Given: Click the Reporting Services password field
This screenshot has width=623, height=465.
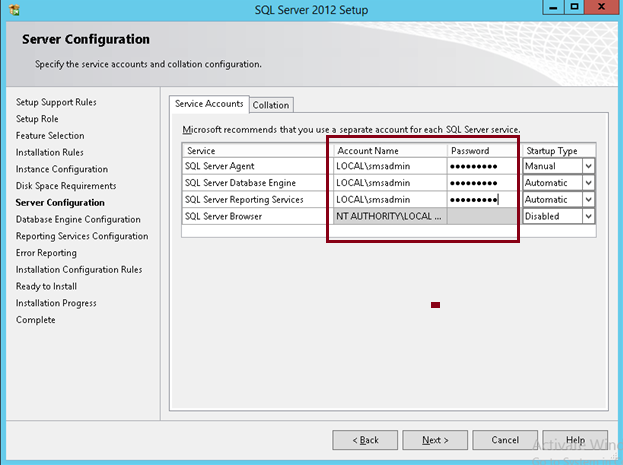Looking at the screenshot, I should point(482,200).
